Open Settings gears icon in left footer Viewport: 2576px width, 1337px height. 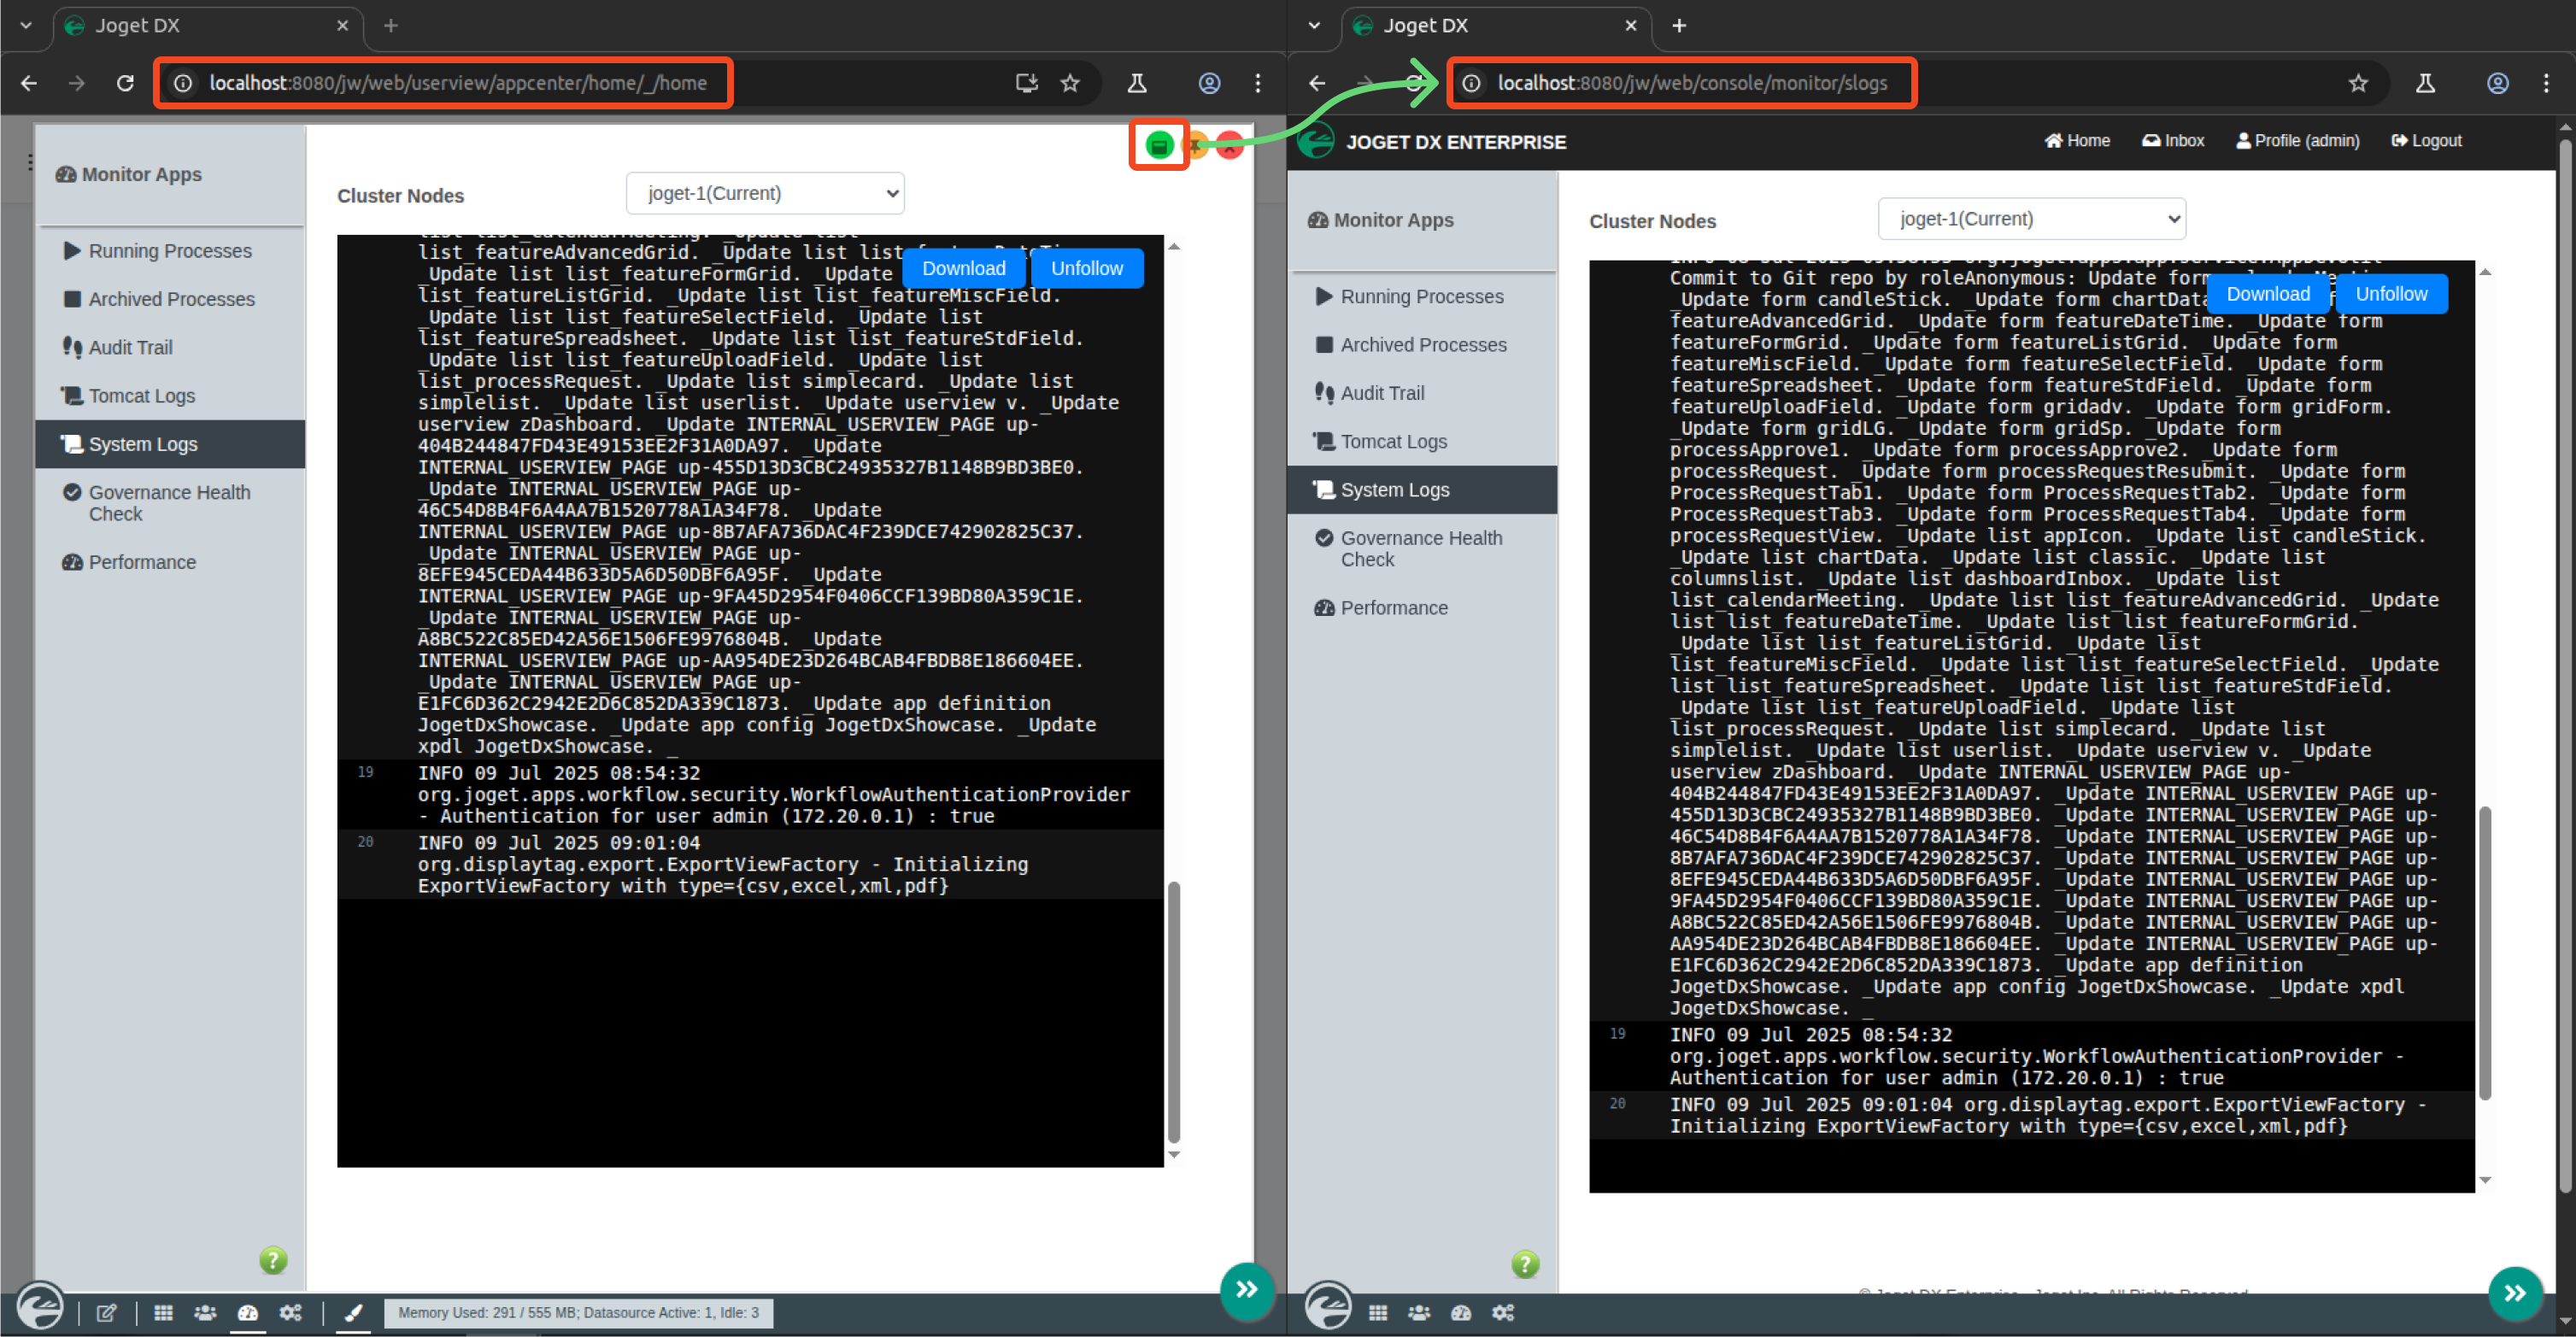click(x=291, y=1313)
